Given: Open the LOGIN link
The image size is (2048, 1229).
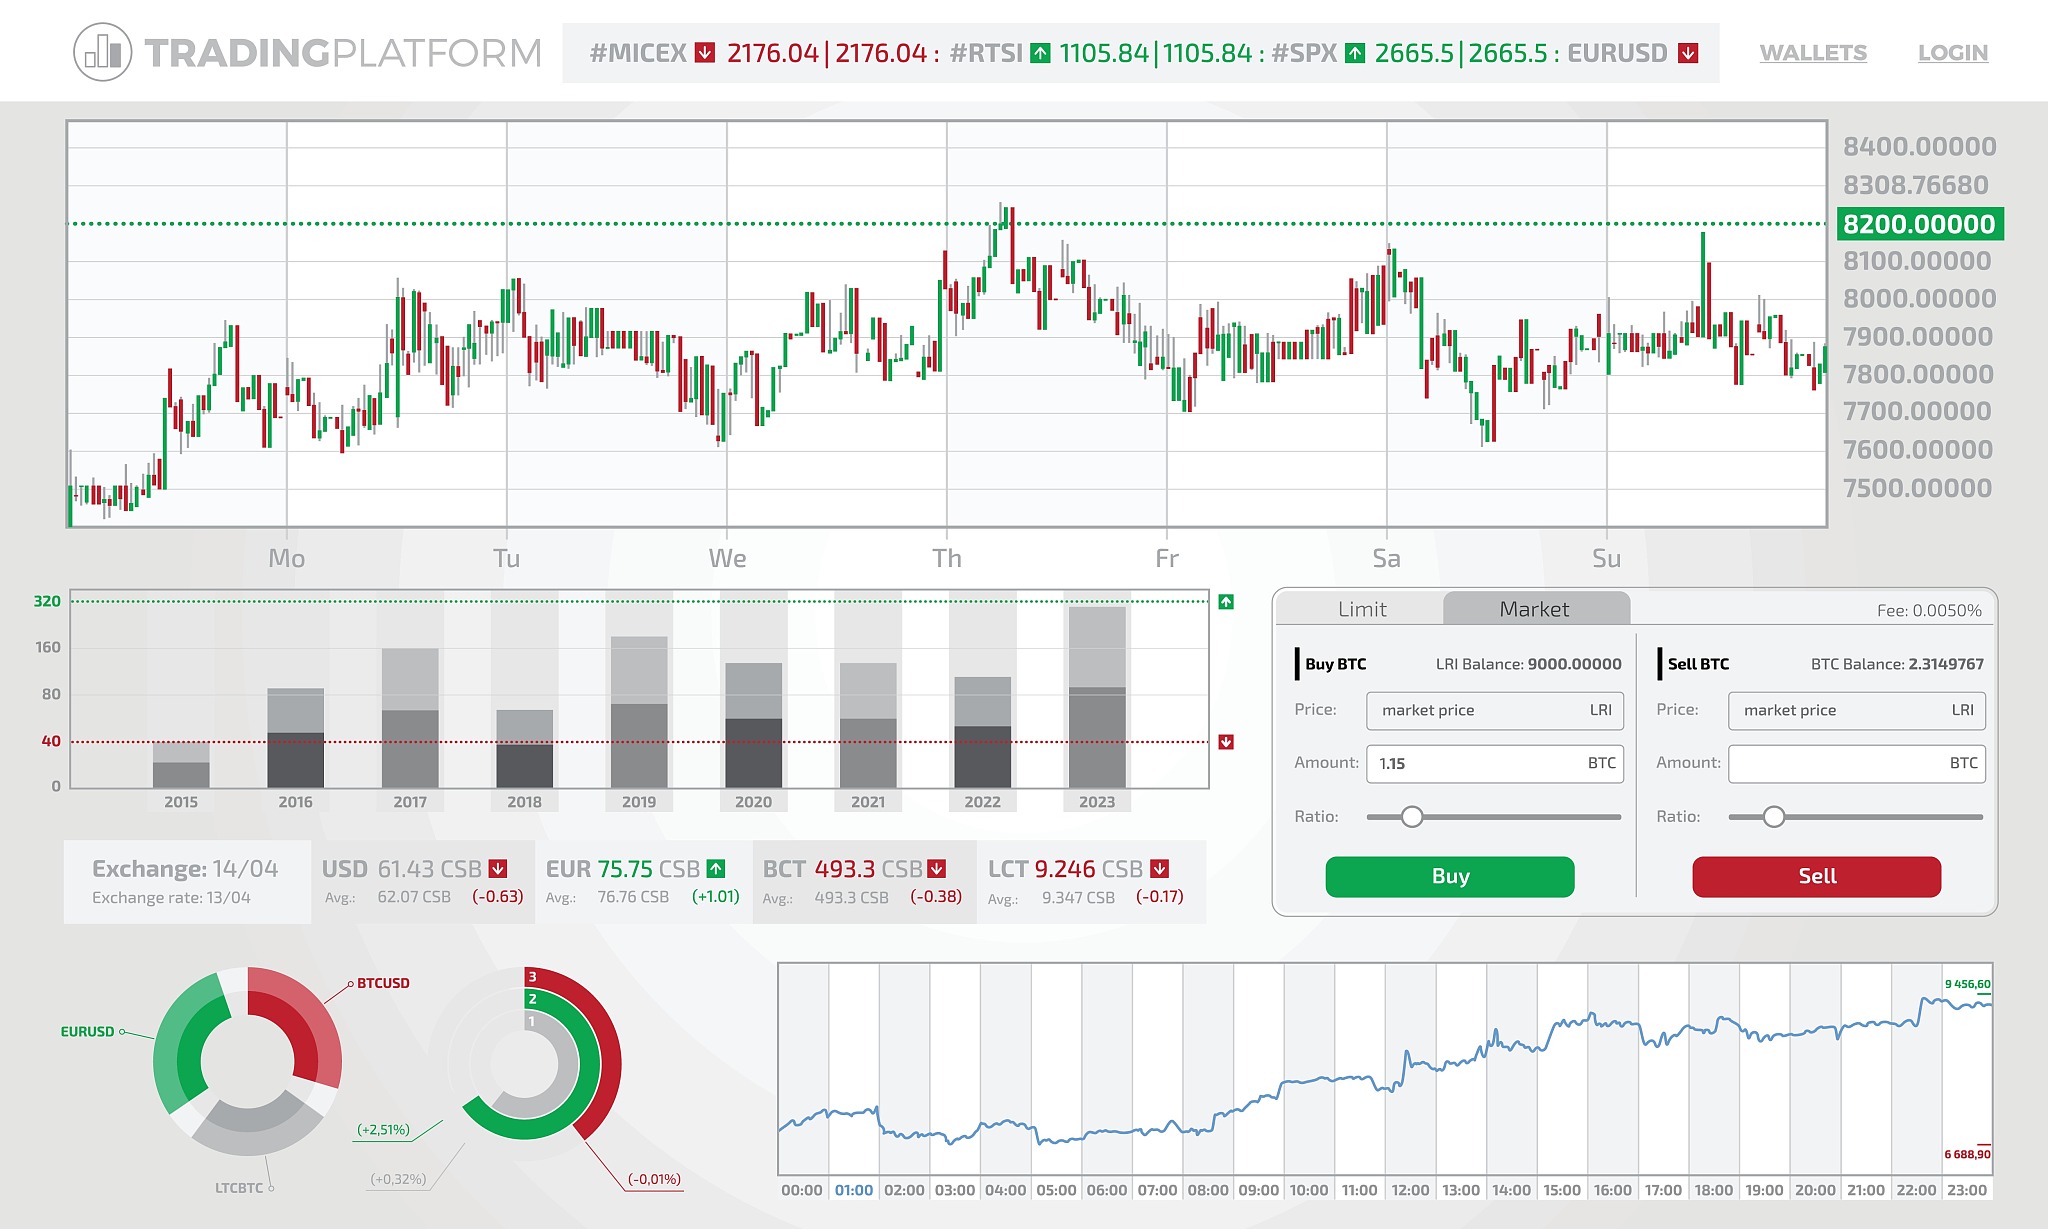Looking at the screenshot, I should point(1952,53).
